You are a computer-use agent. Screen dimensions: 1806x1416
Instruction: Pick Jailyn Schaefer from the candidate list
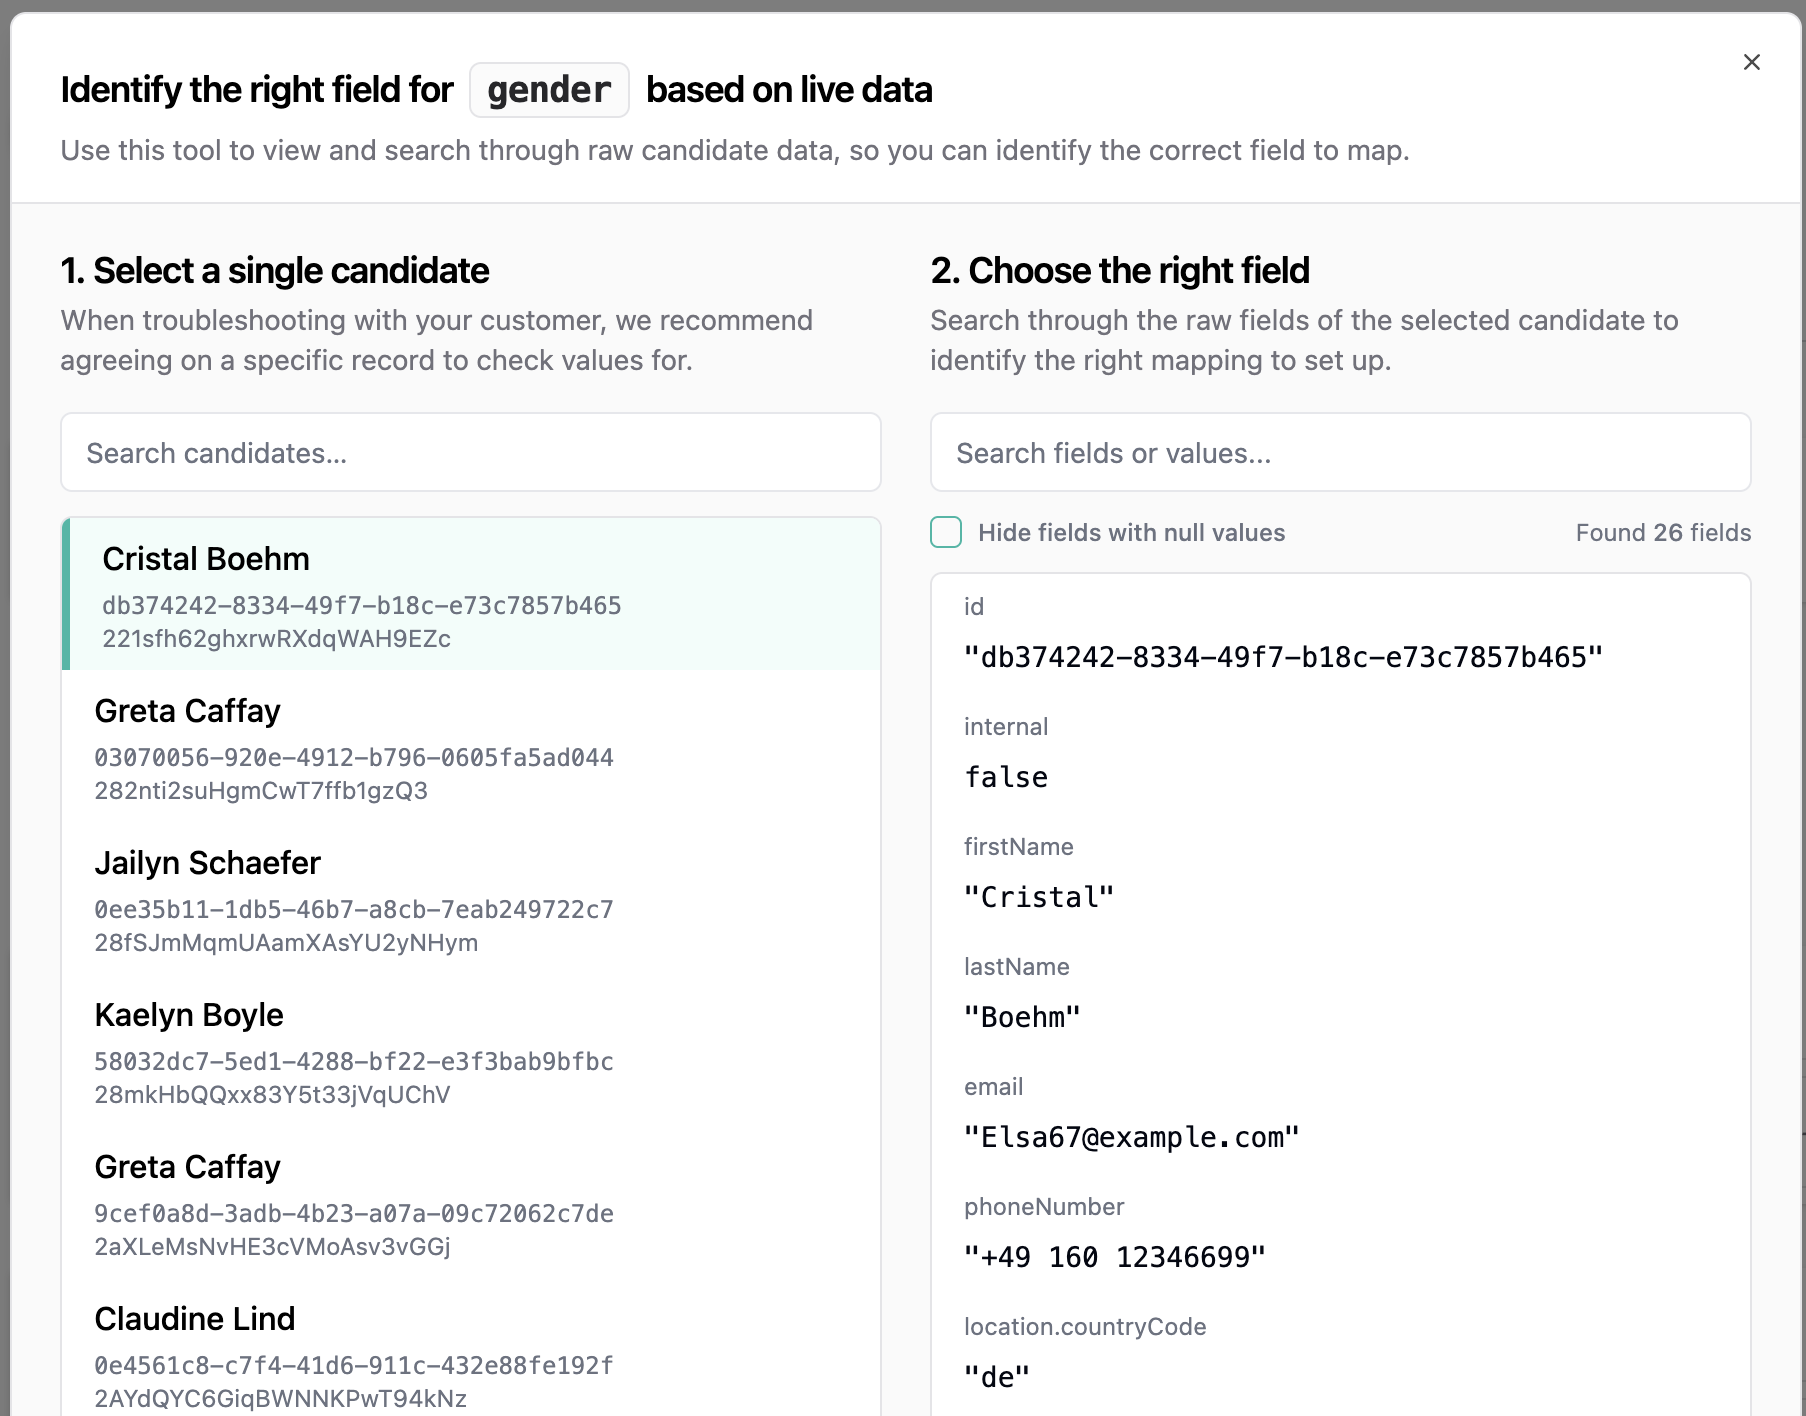point(470,898)
